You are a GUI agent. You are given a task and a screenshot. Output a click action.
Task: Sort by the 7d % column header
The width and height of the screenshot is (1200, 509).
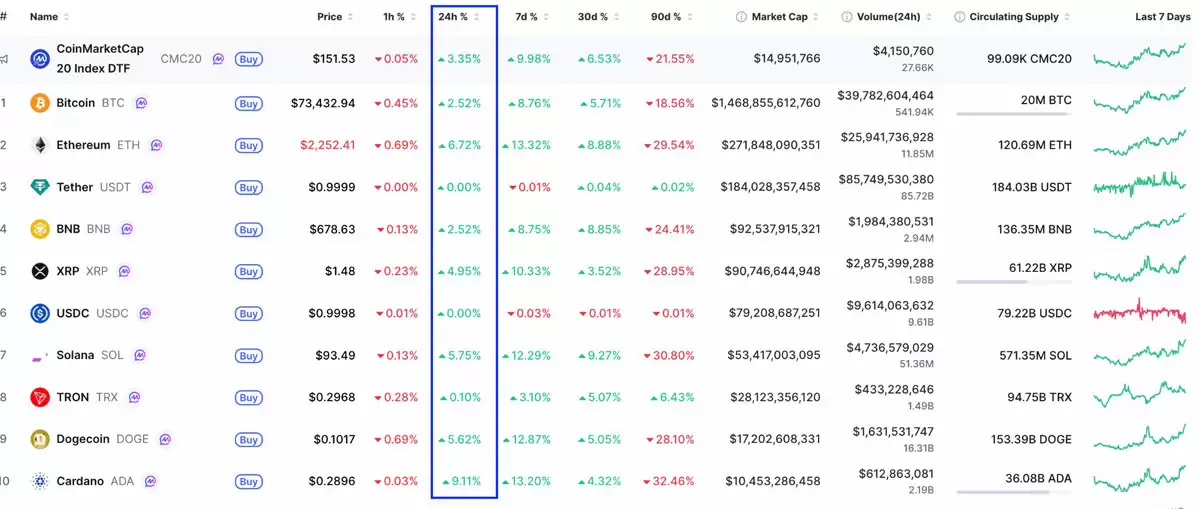526,17
